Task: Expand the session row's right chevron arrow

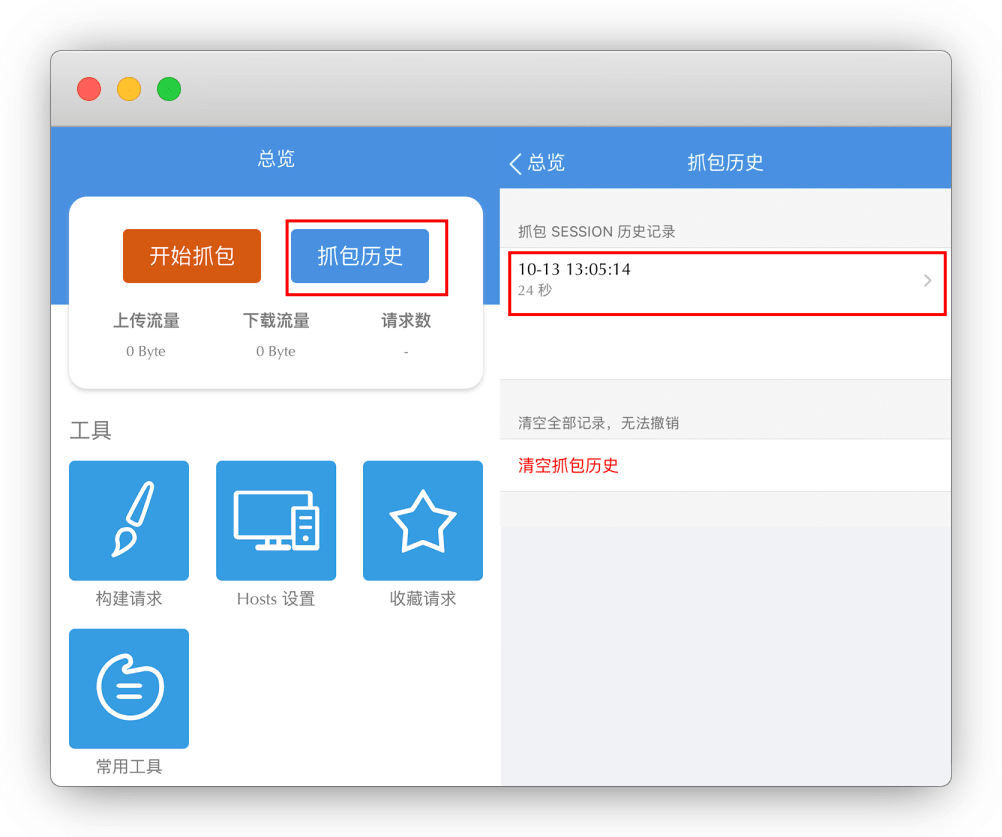Action: (927, 281)
